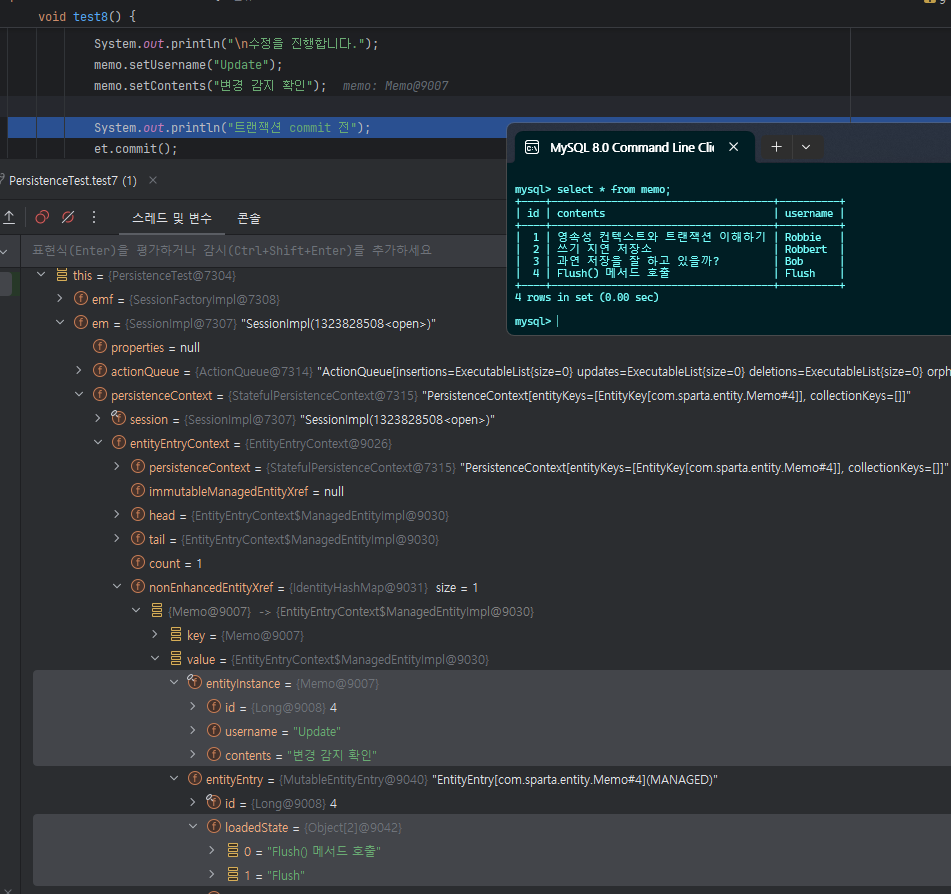The image size is (951, 894).
Task: Collapse the 'this' variable node
Action: click(x=41, y=275)
